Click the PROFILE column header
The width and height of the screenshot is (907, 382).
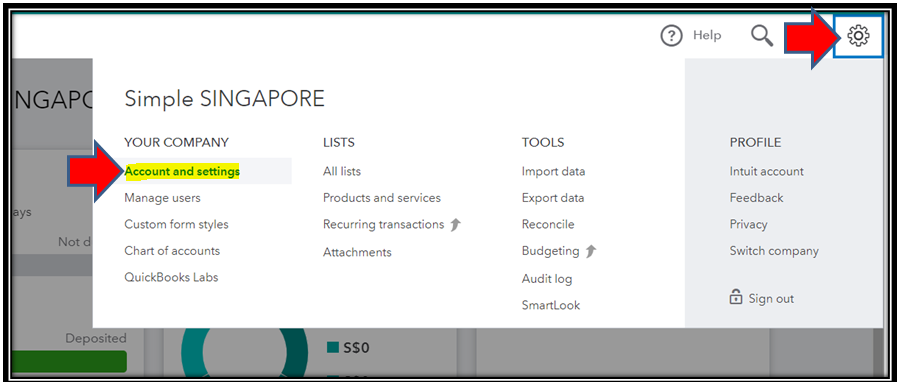coord(755,142)
